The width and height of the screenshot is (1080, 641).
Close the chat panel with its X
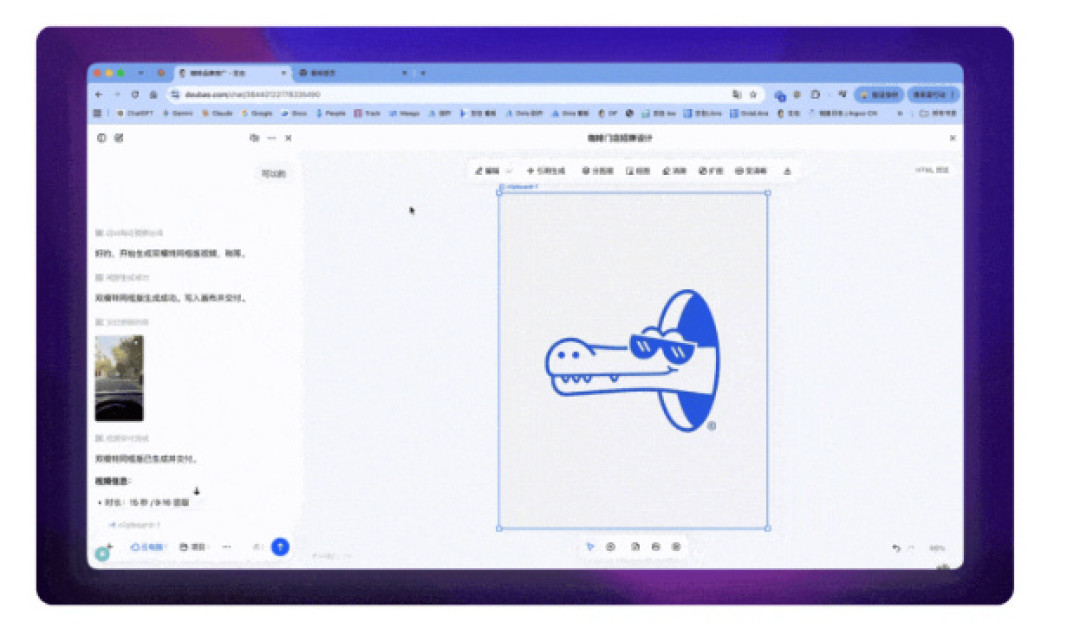pos(289,138)
